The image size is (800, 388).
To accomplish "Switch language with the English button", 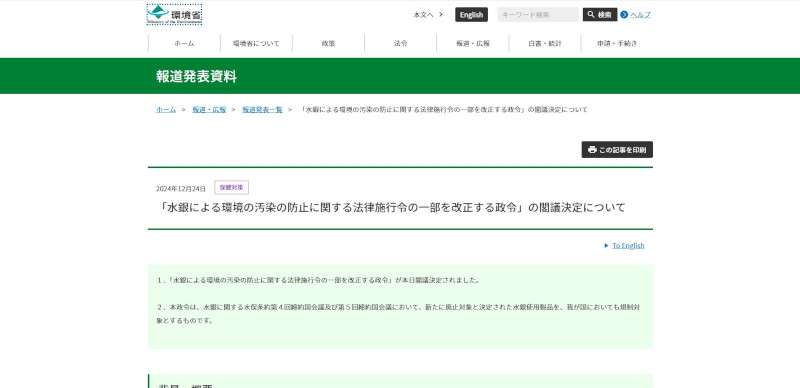I will tap(471, 15).
